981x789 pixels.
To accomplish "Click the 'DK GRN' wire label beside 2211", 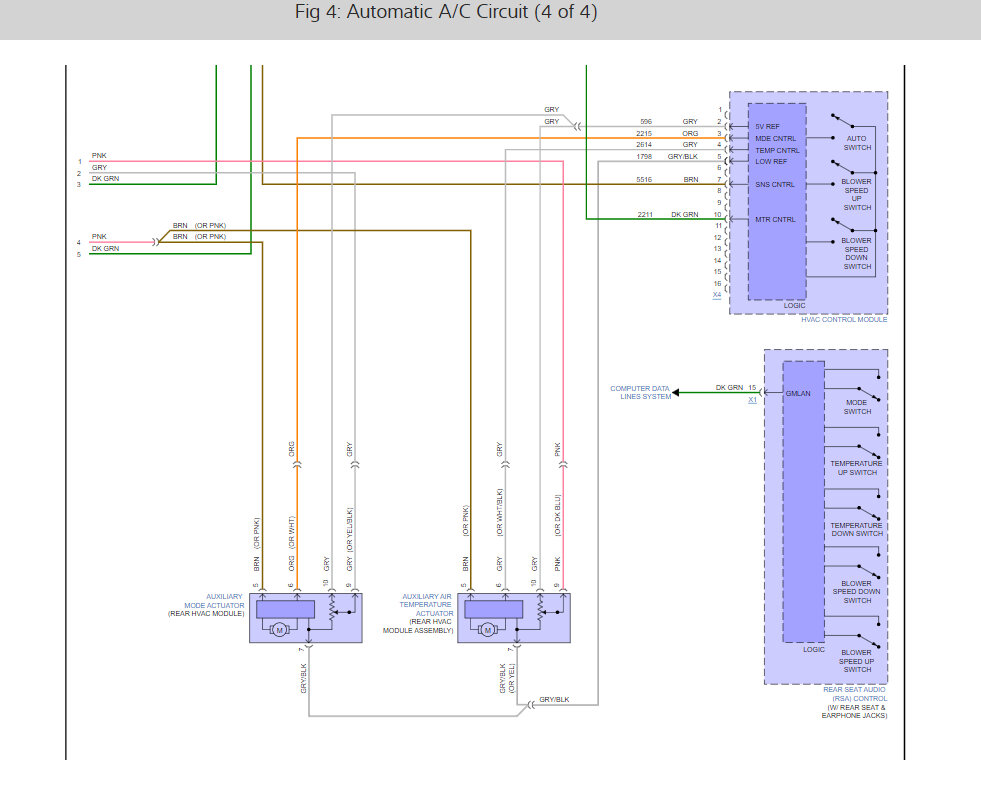I will (x=684, y=215).
